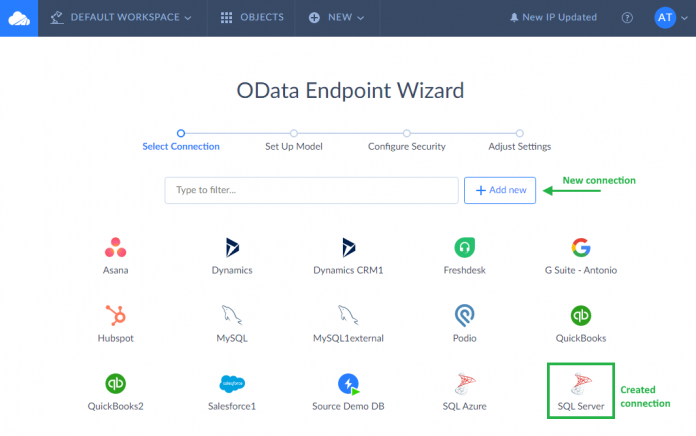
Task: Expand the AT user account menu
Action: tap(670, 18)
